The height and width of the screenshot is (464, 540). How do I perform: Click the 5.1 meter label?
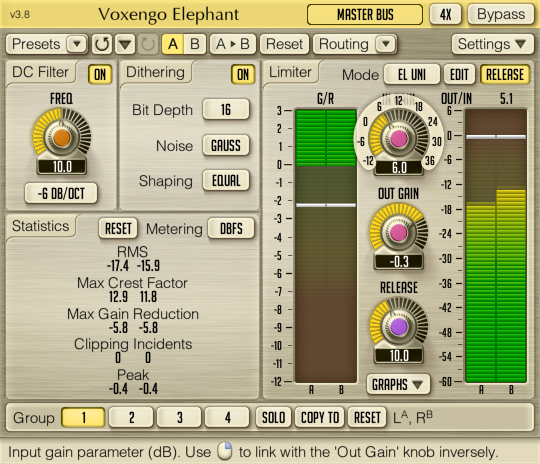[506, 99]
